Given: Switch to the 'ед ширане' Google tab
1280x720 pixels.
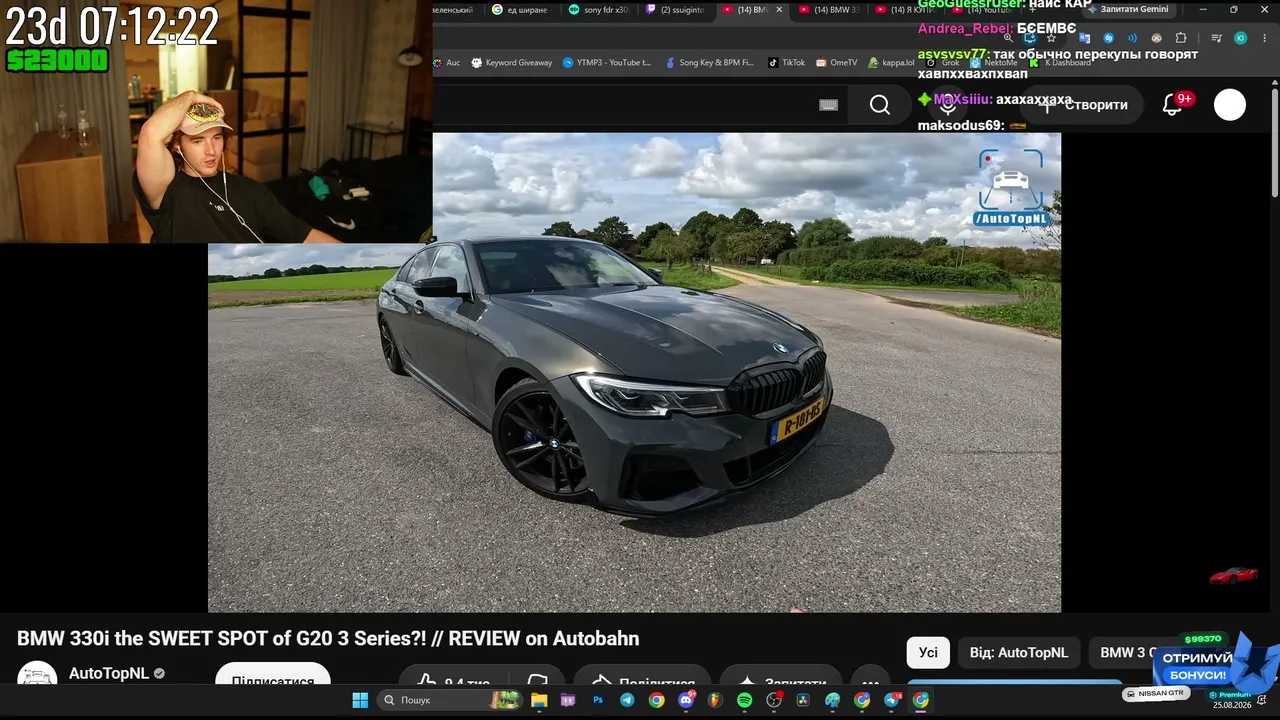Looking at the screenshot, I should point(520,10).
